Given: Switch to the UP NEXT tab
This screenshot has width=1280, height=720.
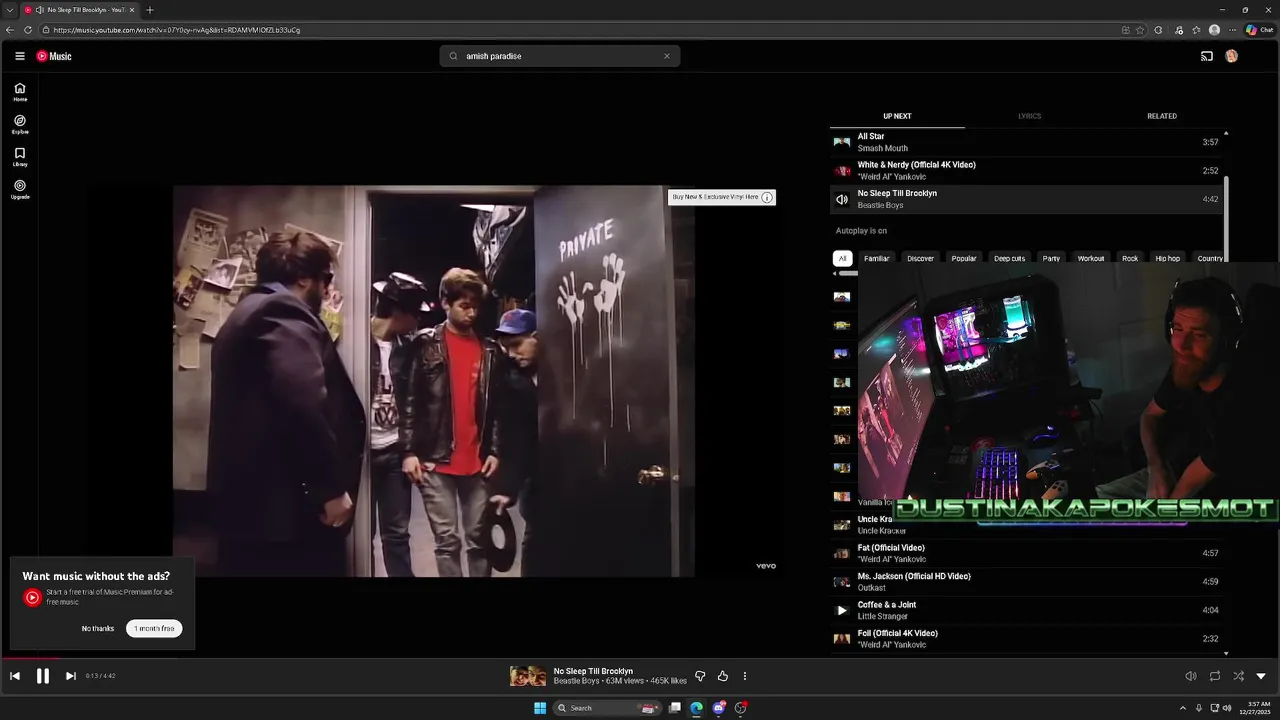Looking at the screenshot, I should click(897, 116).
